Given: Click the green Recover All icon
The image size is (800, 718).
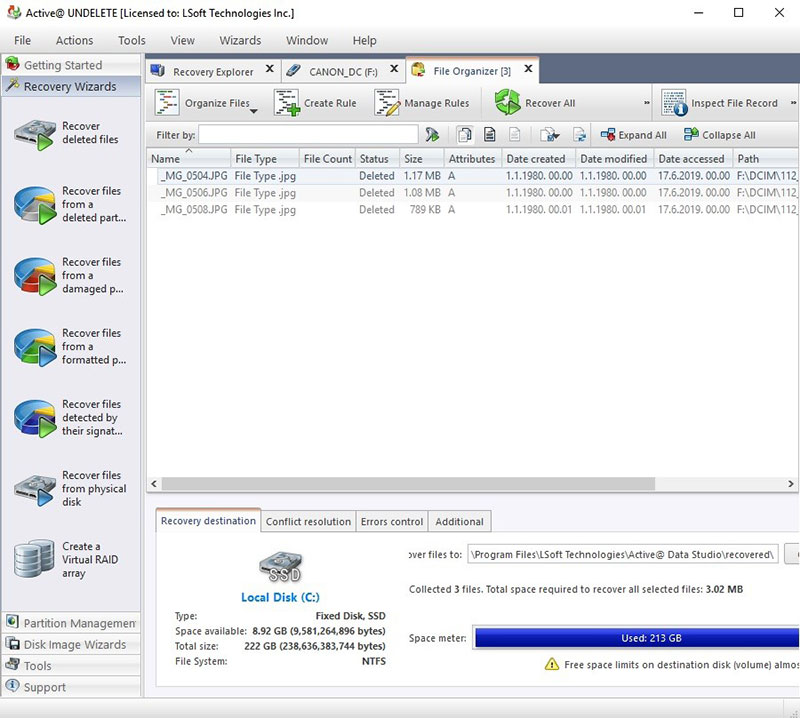Looking at the screenshot, I should tap(507, 102).
